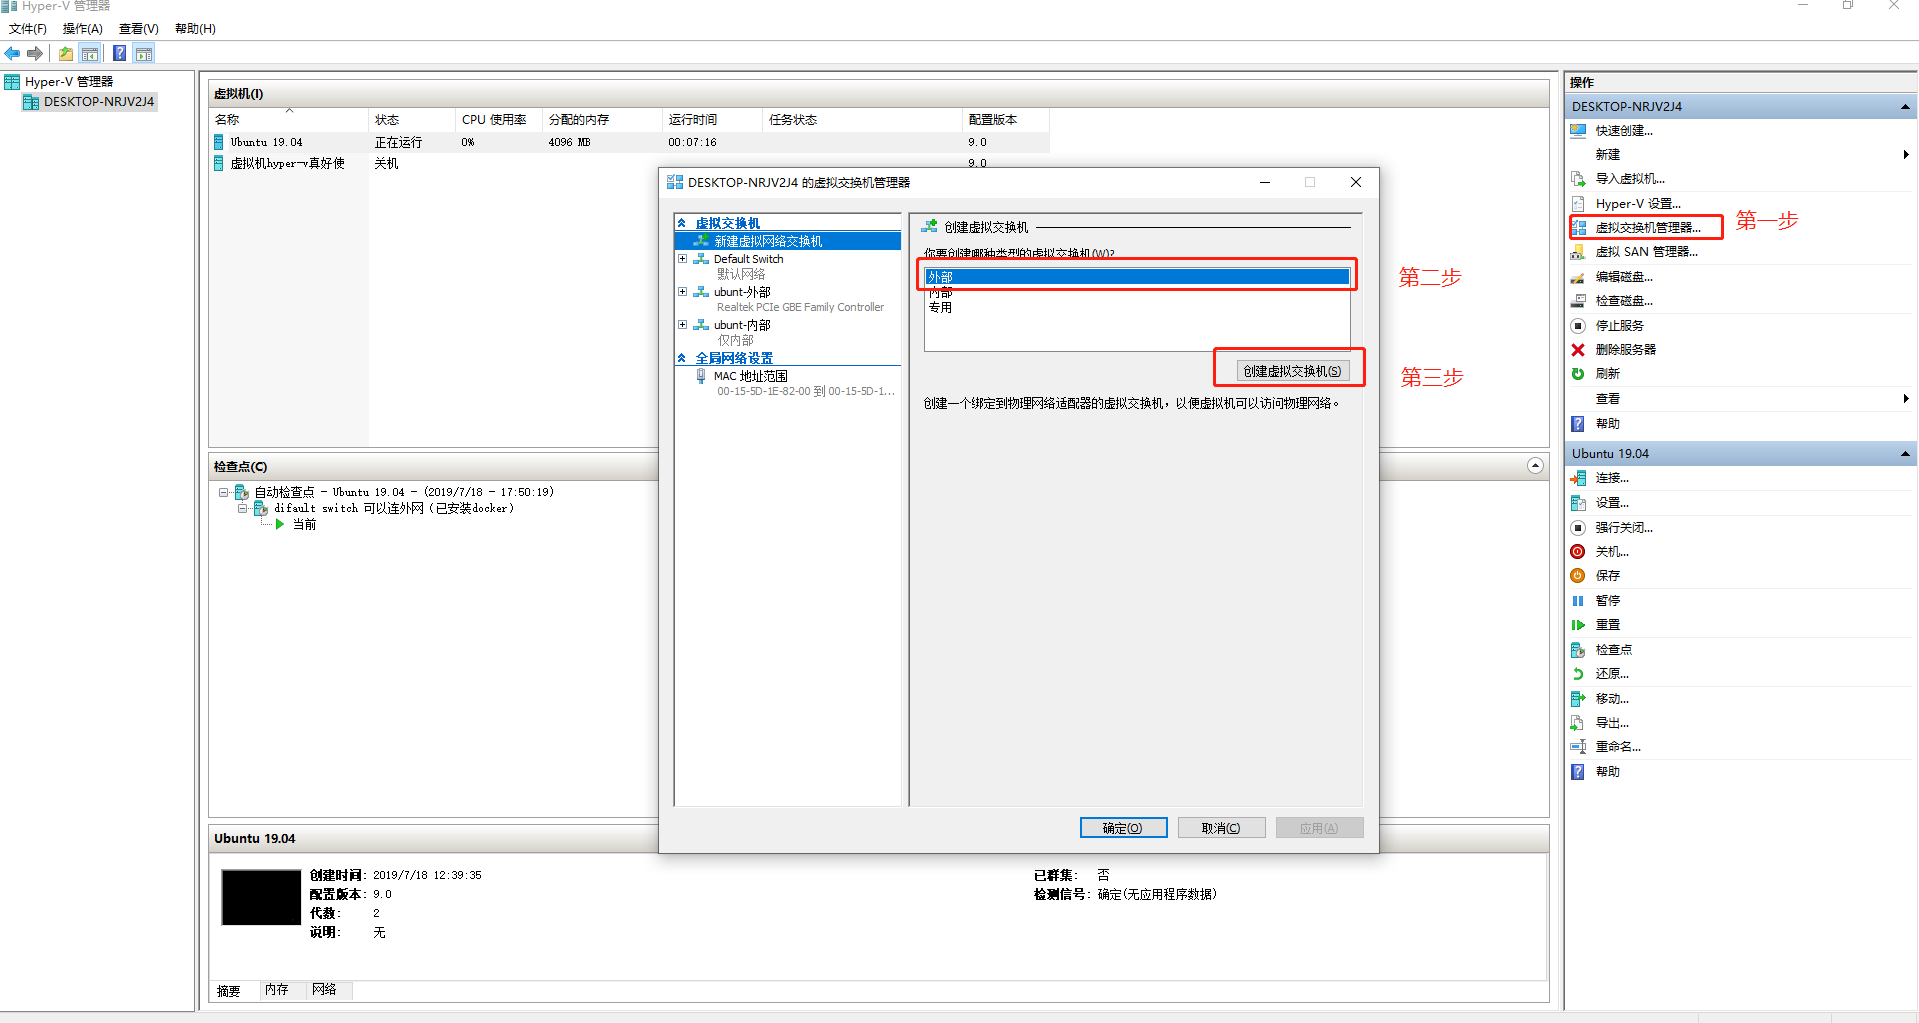Click the 停止服务 action

(1619, 326)
